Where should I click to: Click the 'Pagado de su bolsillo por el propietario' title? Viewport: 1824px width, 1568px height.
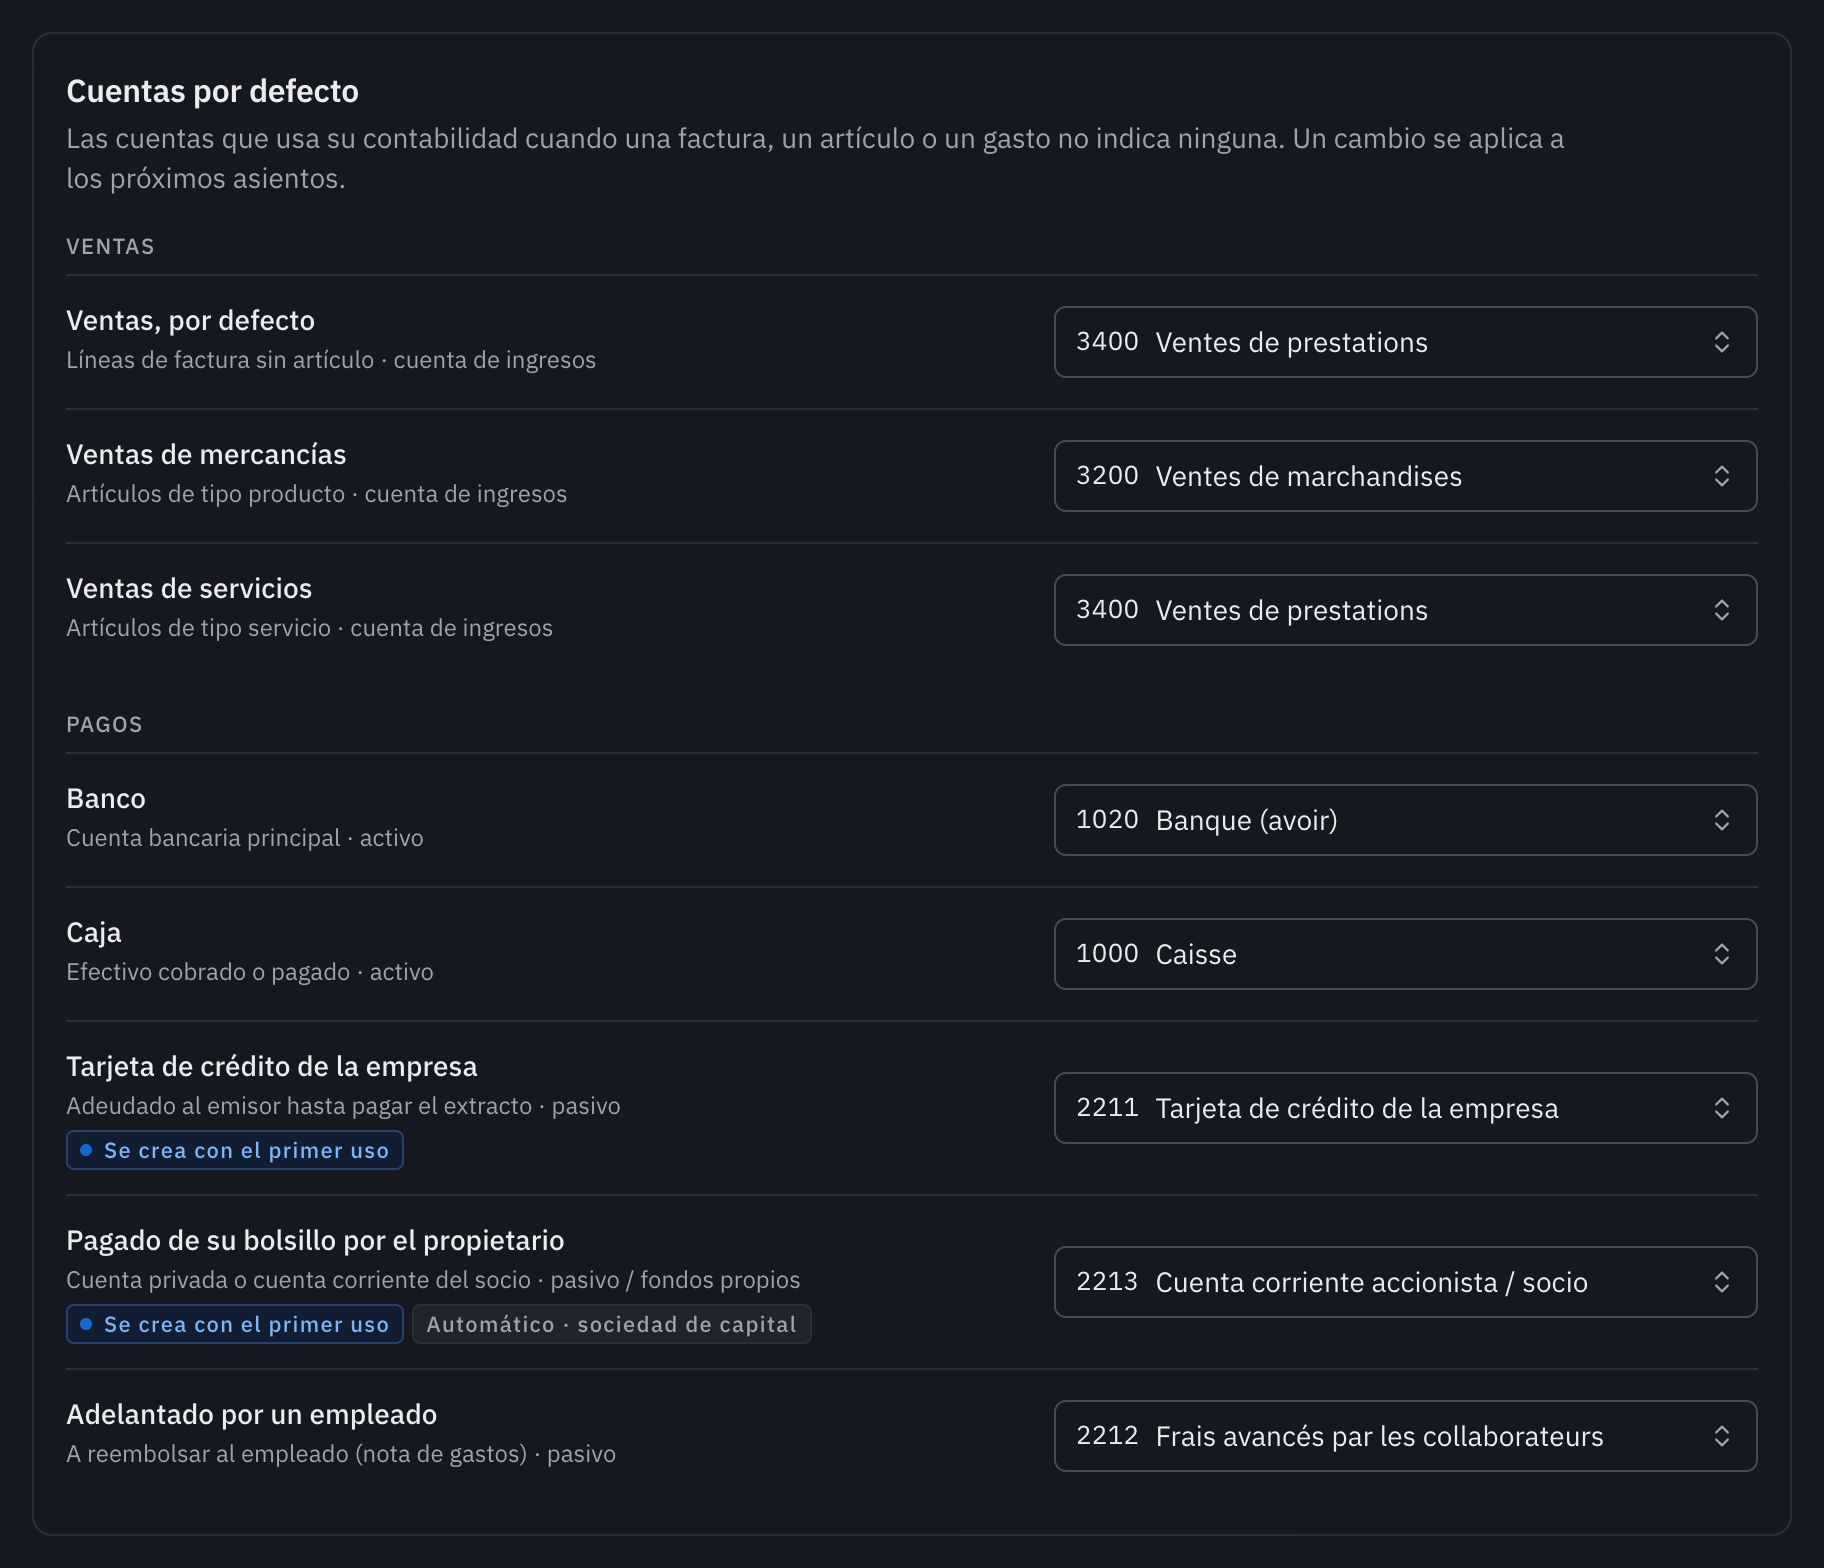tap(315, 1240)
